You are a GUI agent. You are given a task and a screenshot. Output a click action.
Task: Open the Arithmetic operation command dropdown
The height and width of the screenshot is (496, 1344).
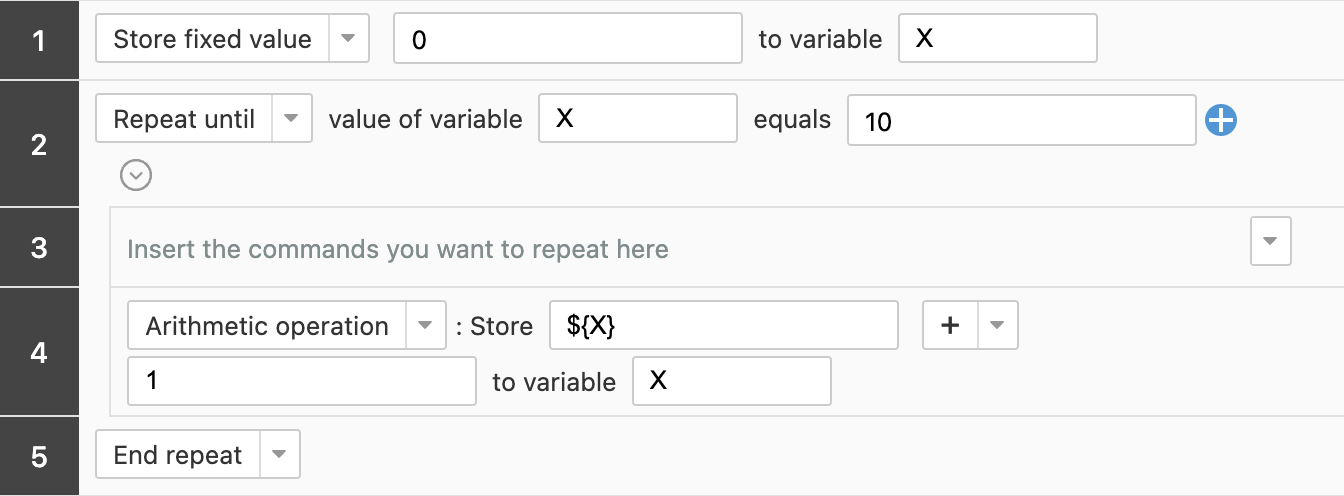425,326
